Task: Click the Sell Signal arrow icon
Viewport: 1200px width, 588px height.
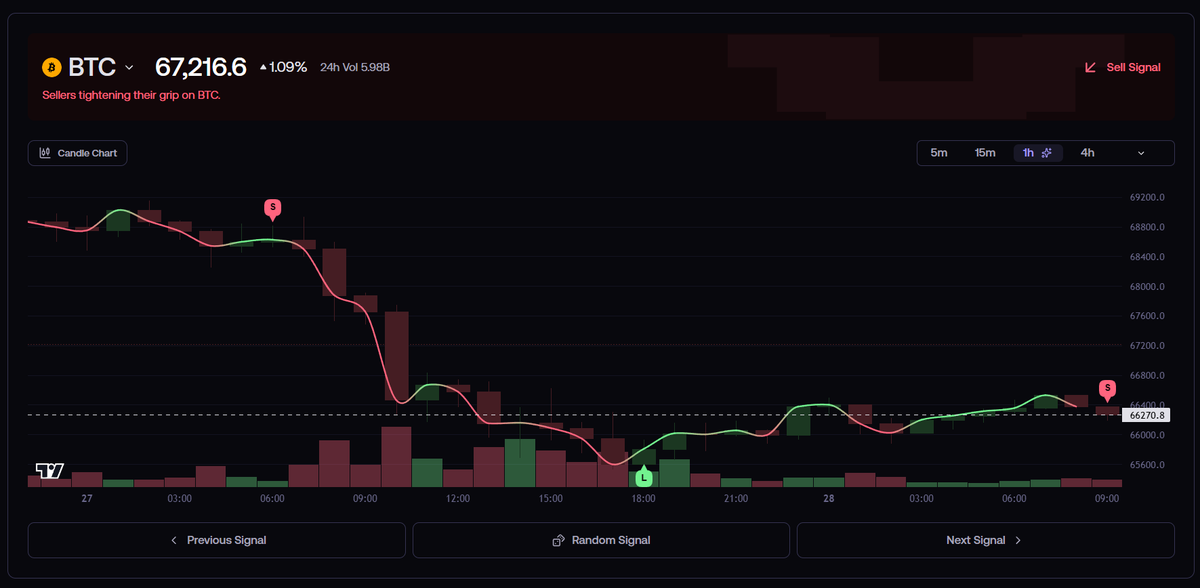Action: pos(1091,68)
